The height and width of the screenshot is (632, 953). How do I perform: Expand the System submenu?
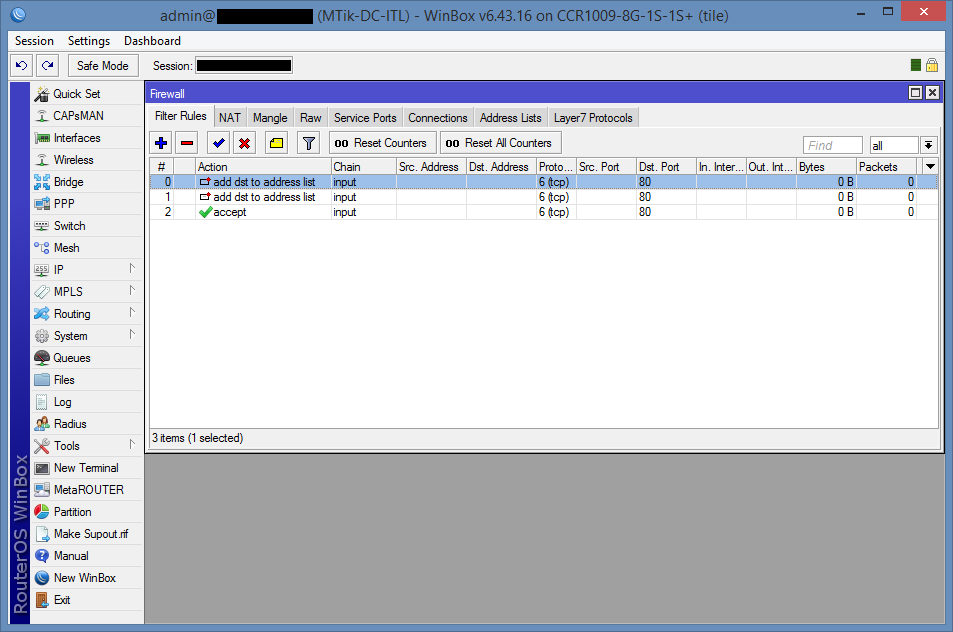point(87,335)
